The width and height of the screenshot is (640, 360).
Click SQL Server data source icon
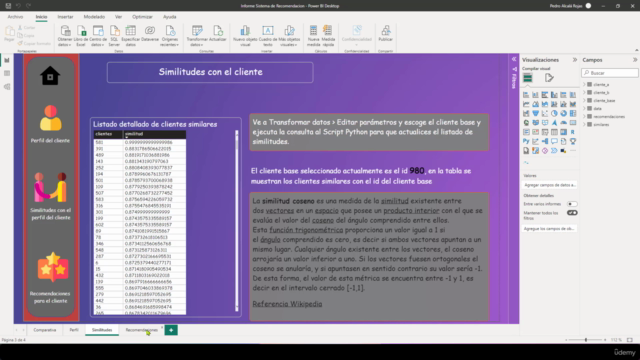point(114,36)
